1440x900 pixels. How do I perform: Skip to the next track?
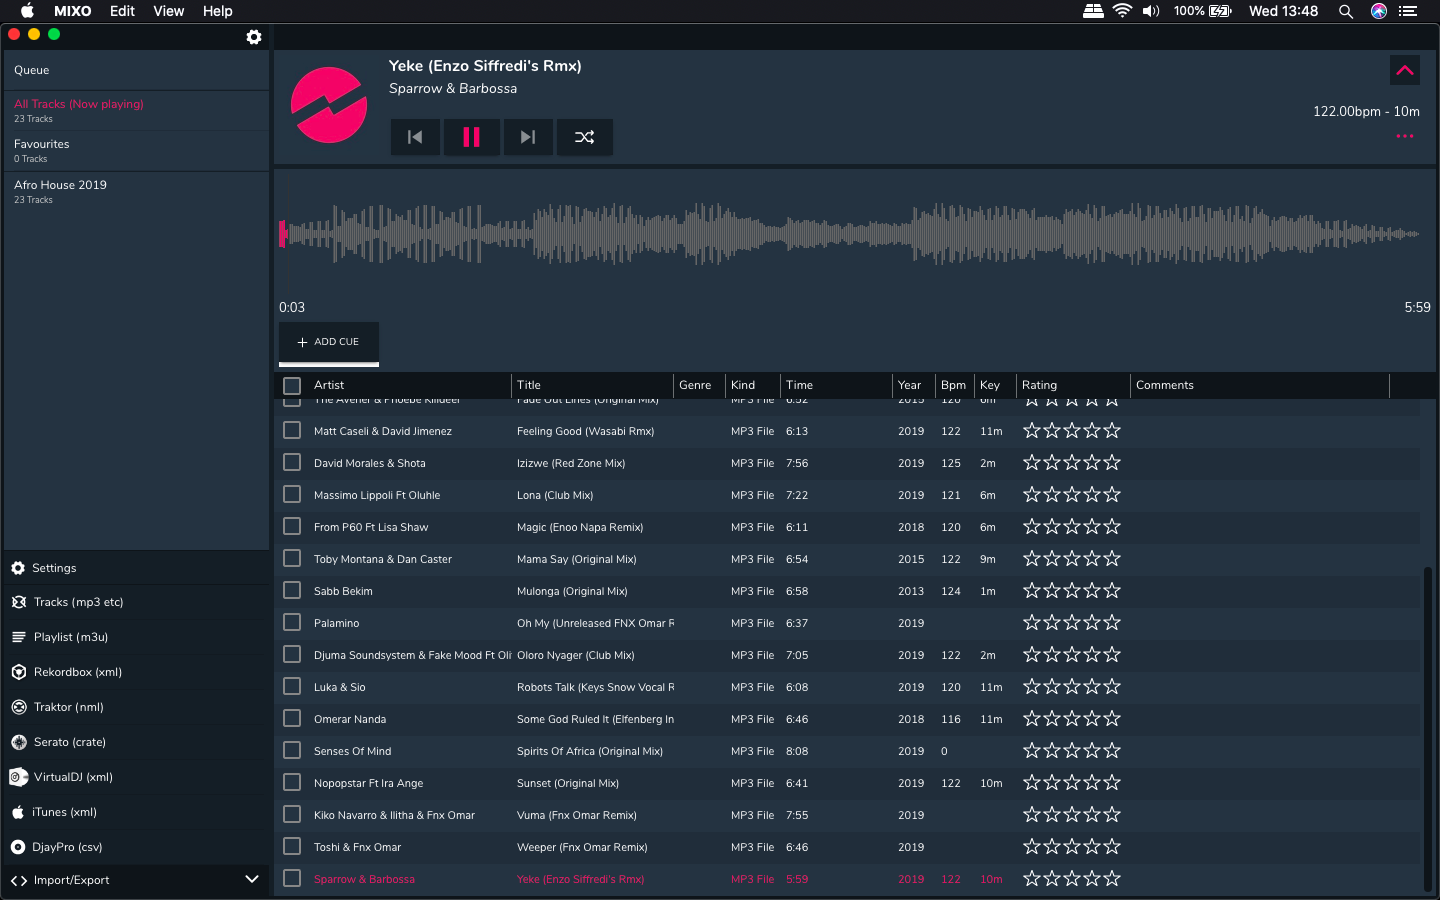click(x=528, y=137)
